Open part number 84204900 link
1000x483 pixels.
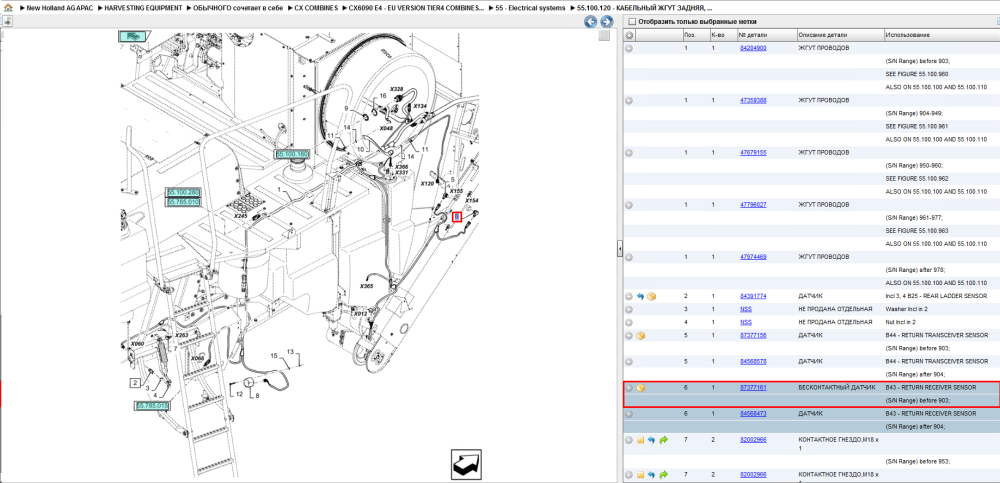pos(753,48)
